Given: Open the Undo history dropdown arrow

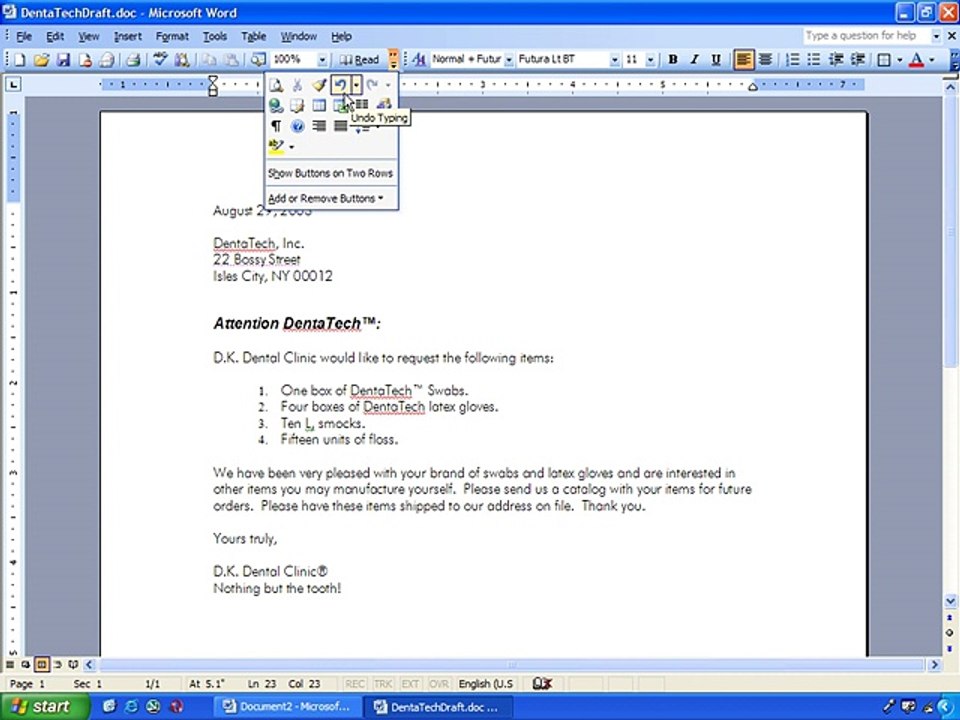Looking at the screenshot, I should 356,85.
